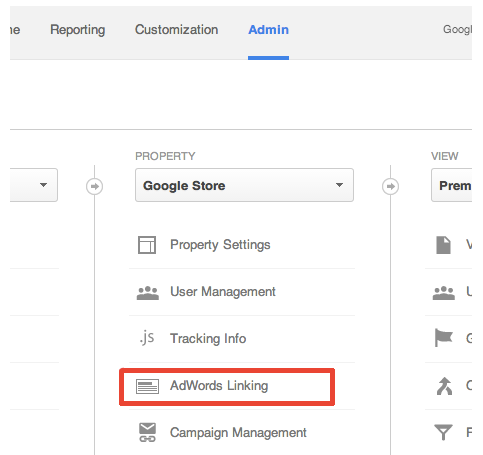The width and height of the screenshot is (483, 455).
Task: Click the merge arrows icon in View column
Action: pyautogui.click(x=444, y=386)
